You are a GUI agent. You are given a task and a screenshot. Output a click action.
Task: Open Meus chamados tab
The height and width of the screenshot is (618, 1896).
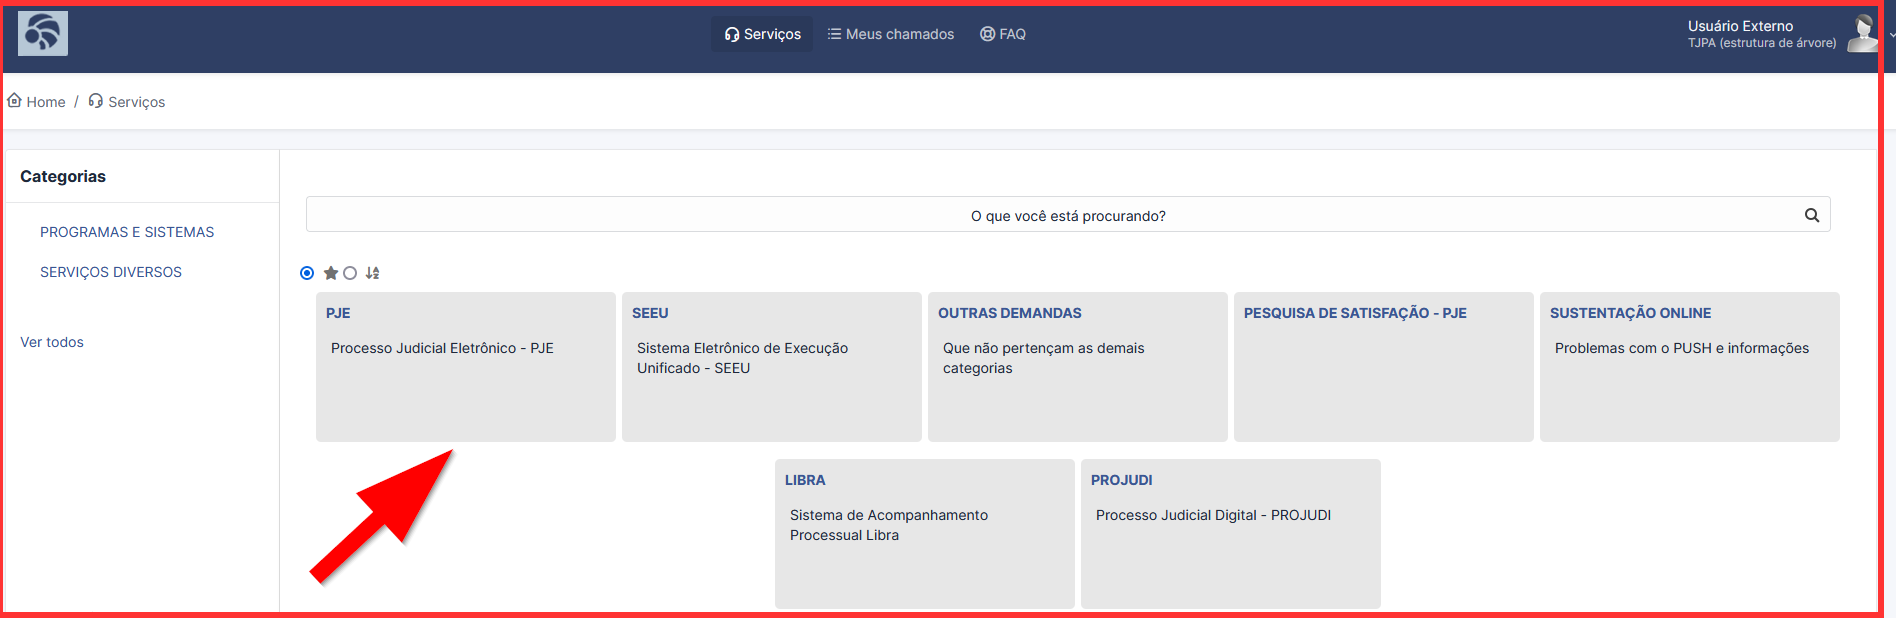click(890, 34)
